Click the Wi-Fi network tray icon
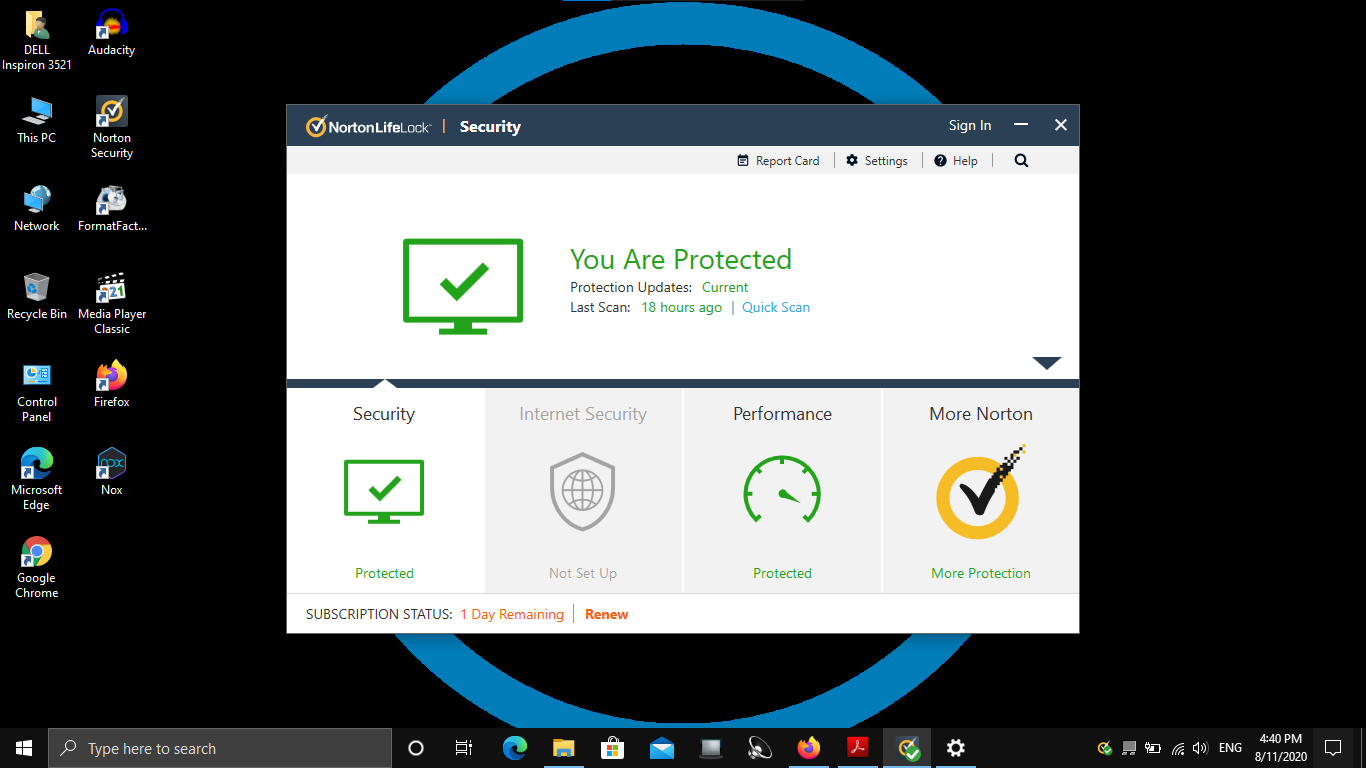Image resolution: width=1366 pixels, height=768 pixels. (x=1177, y=748)
